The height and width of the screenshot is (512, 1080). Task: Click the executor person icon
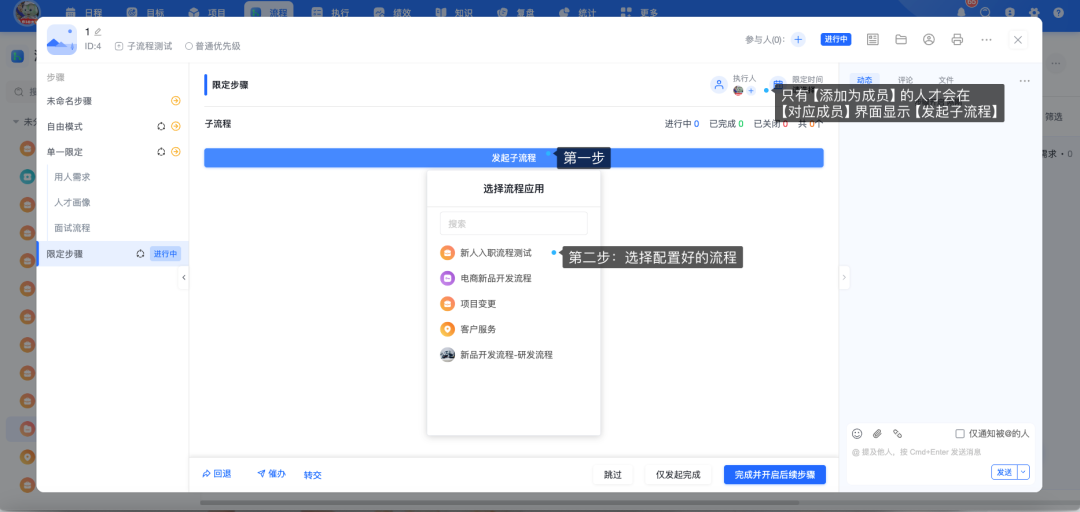click(x=719, y=85)
